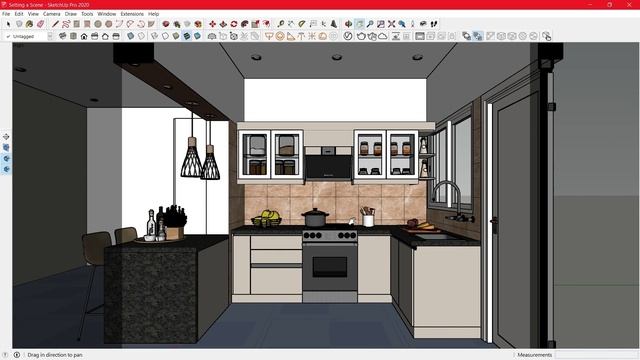This screenshot has width=640, height=360.
Task: Select the Pan hand tool
Action: tap(359, 24)
